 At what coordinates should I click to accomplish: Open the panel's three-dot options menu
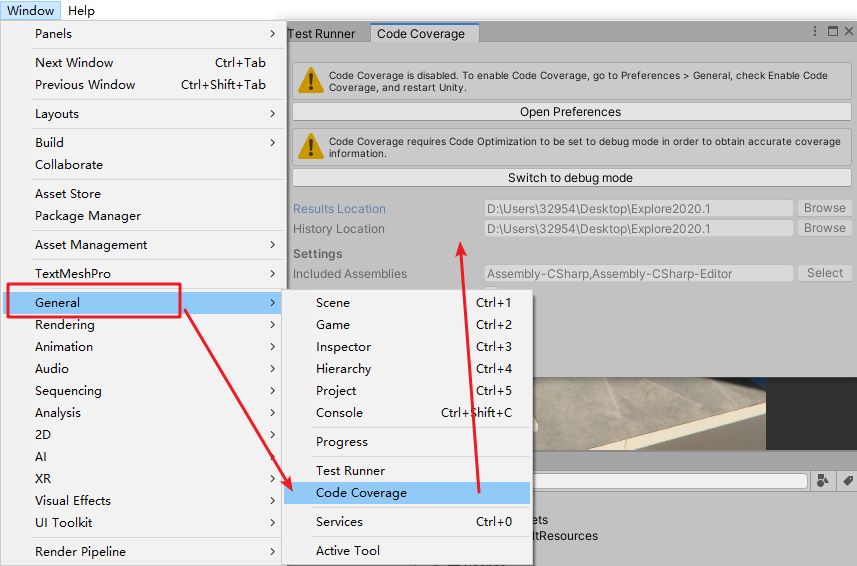pyautogui.click(x=815, y=32)
